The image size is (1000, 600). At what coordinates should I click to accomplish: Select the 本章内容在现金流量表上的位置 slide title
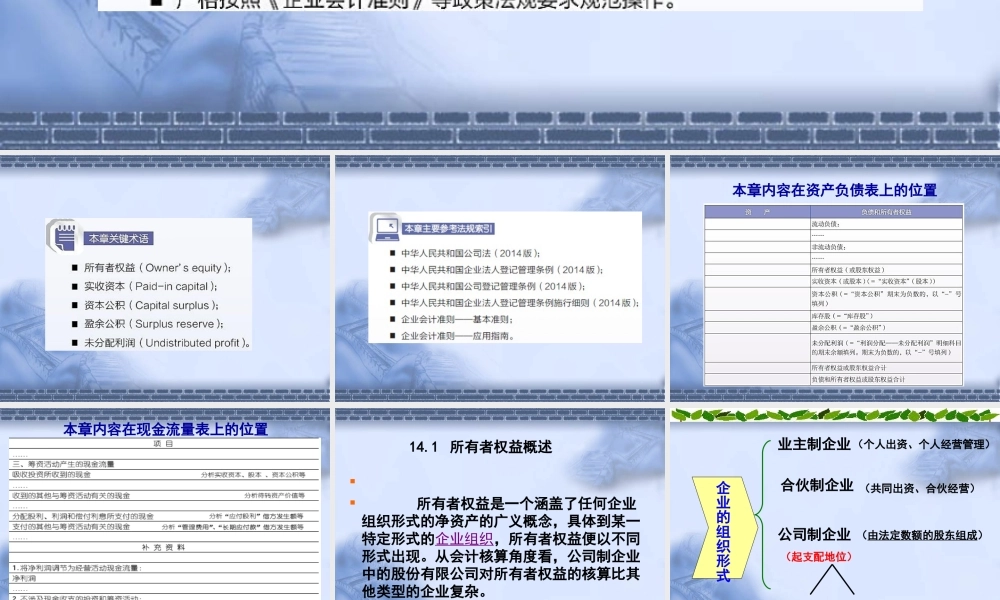click(x=167, y=430)
